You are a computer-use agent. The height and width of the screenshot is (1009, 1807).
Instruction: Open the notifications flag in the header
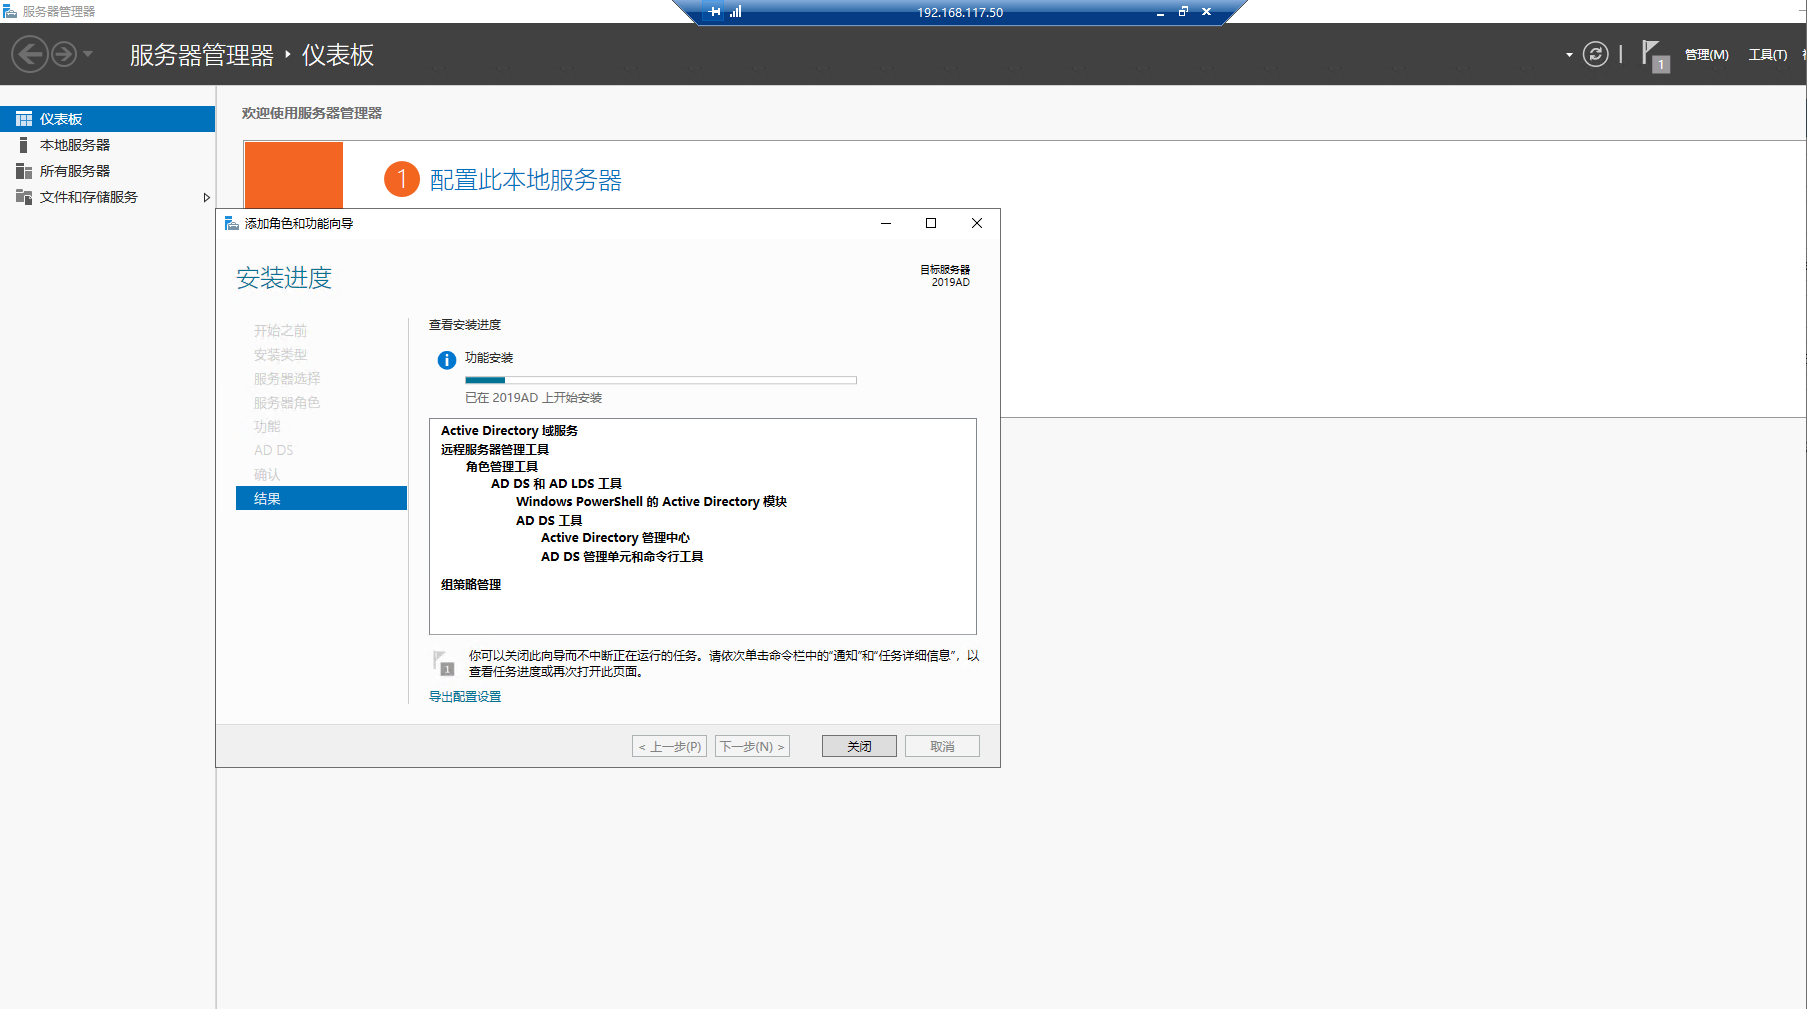click(x=1653, y=54)
